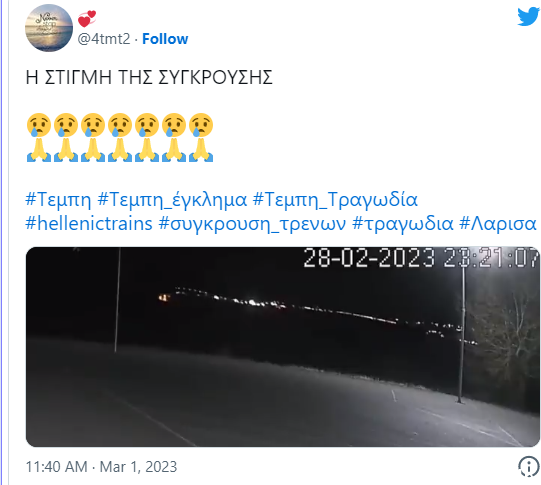
Task: Open the #Λαρισα hashtag
Action: [498, 224]
